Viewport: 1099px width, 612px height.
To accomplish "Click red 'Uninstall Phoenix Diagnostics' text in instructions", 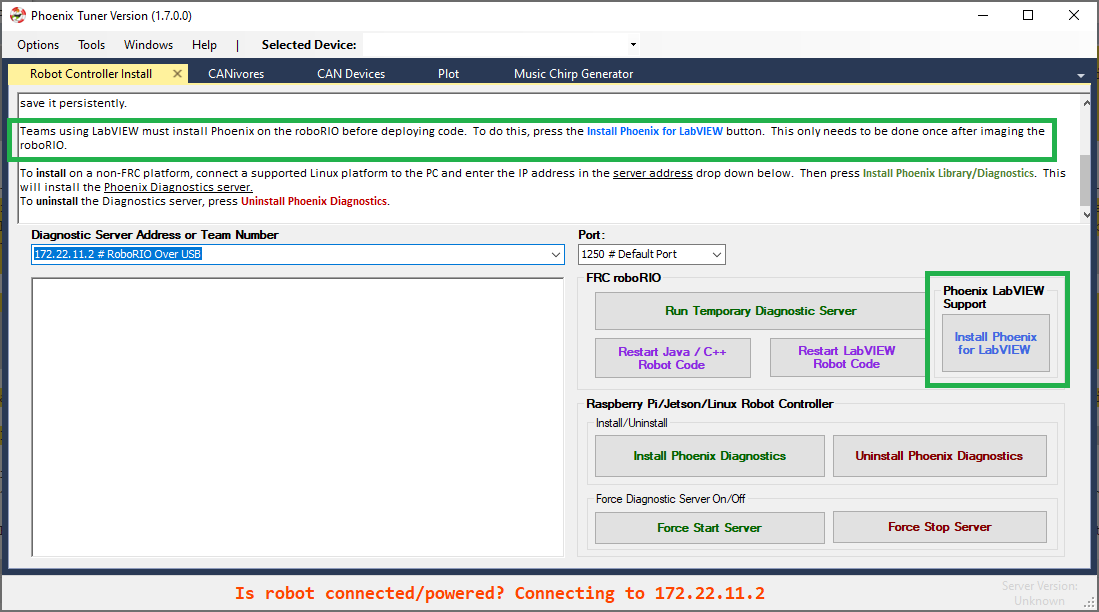I will (314, 201).
